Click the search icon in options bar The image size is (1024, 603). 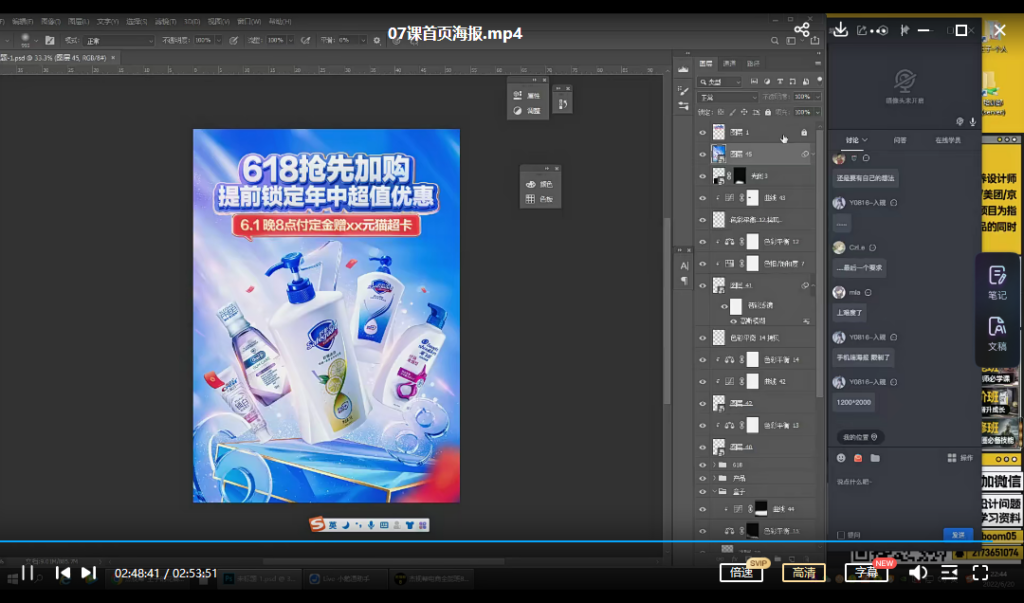point(775,41)
